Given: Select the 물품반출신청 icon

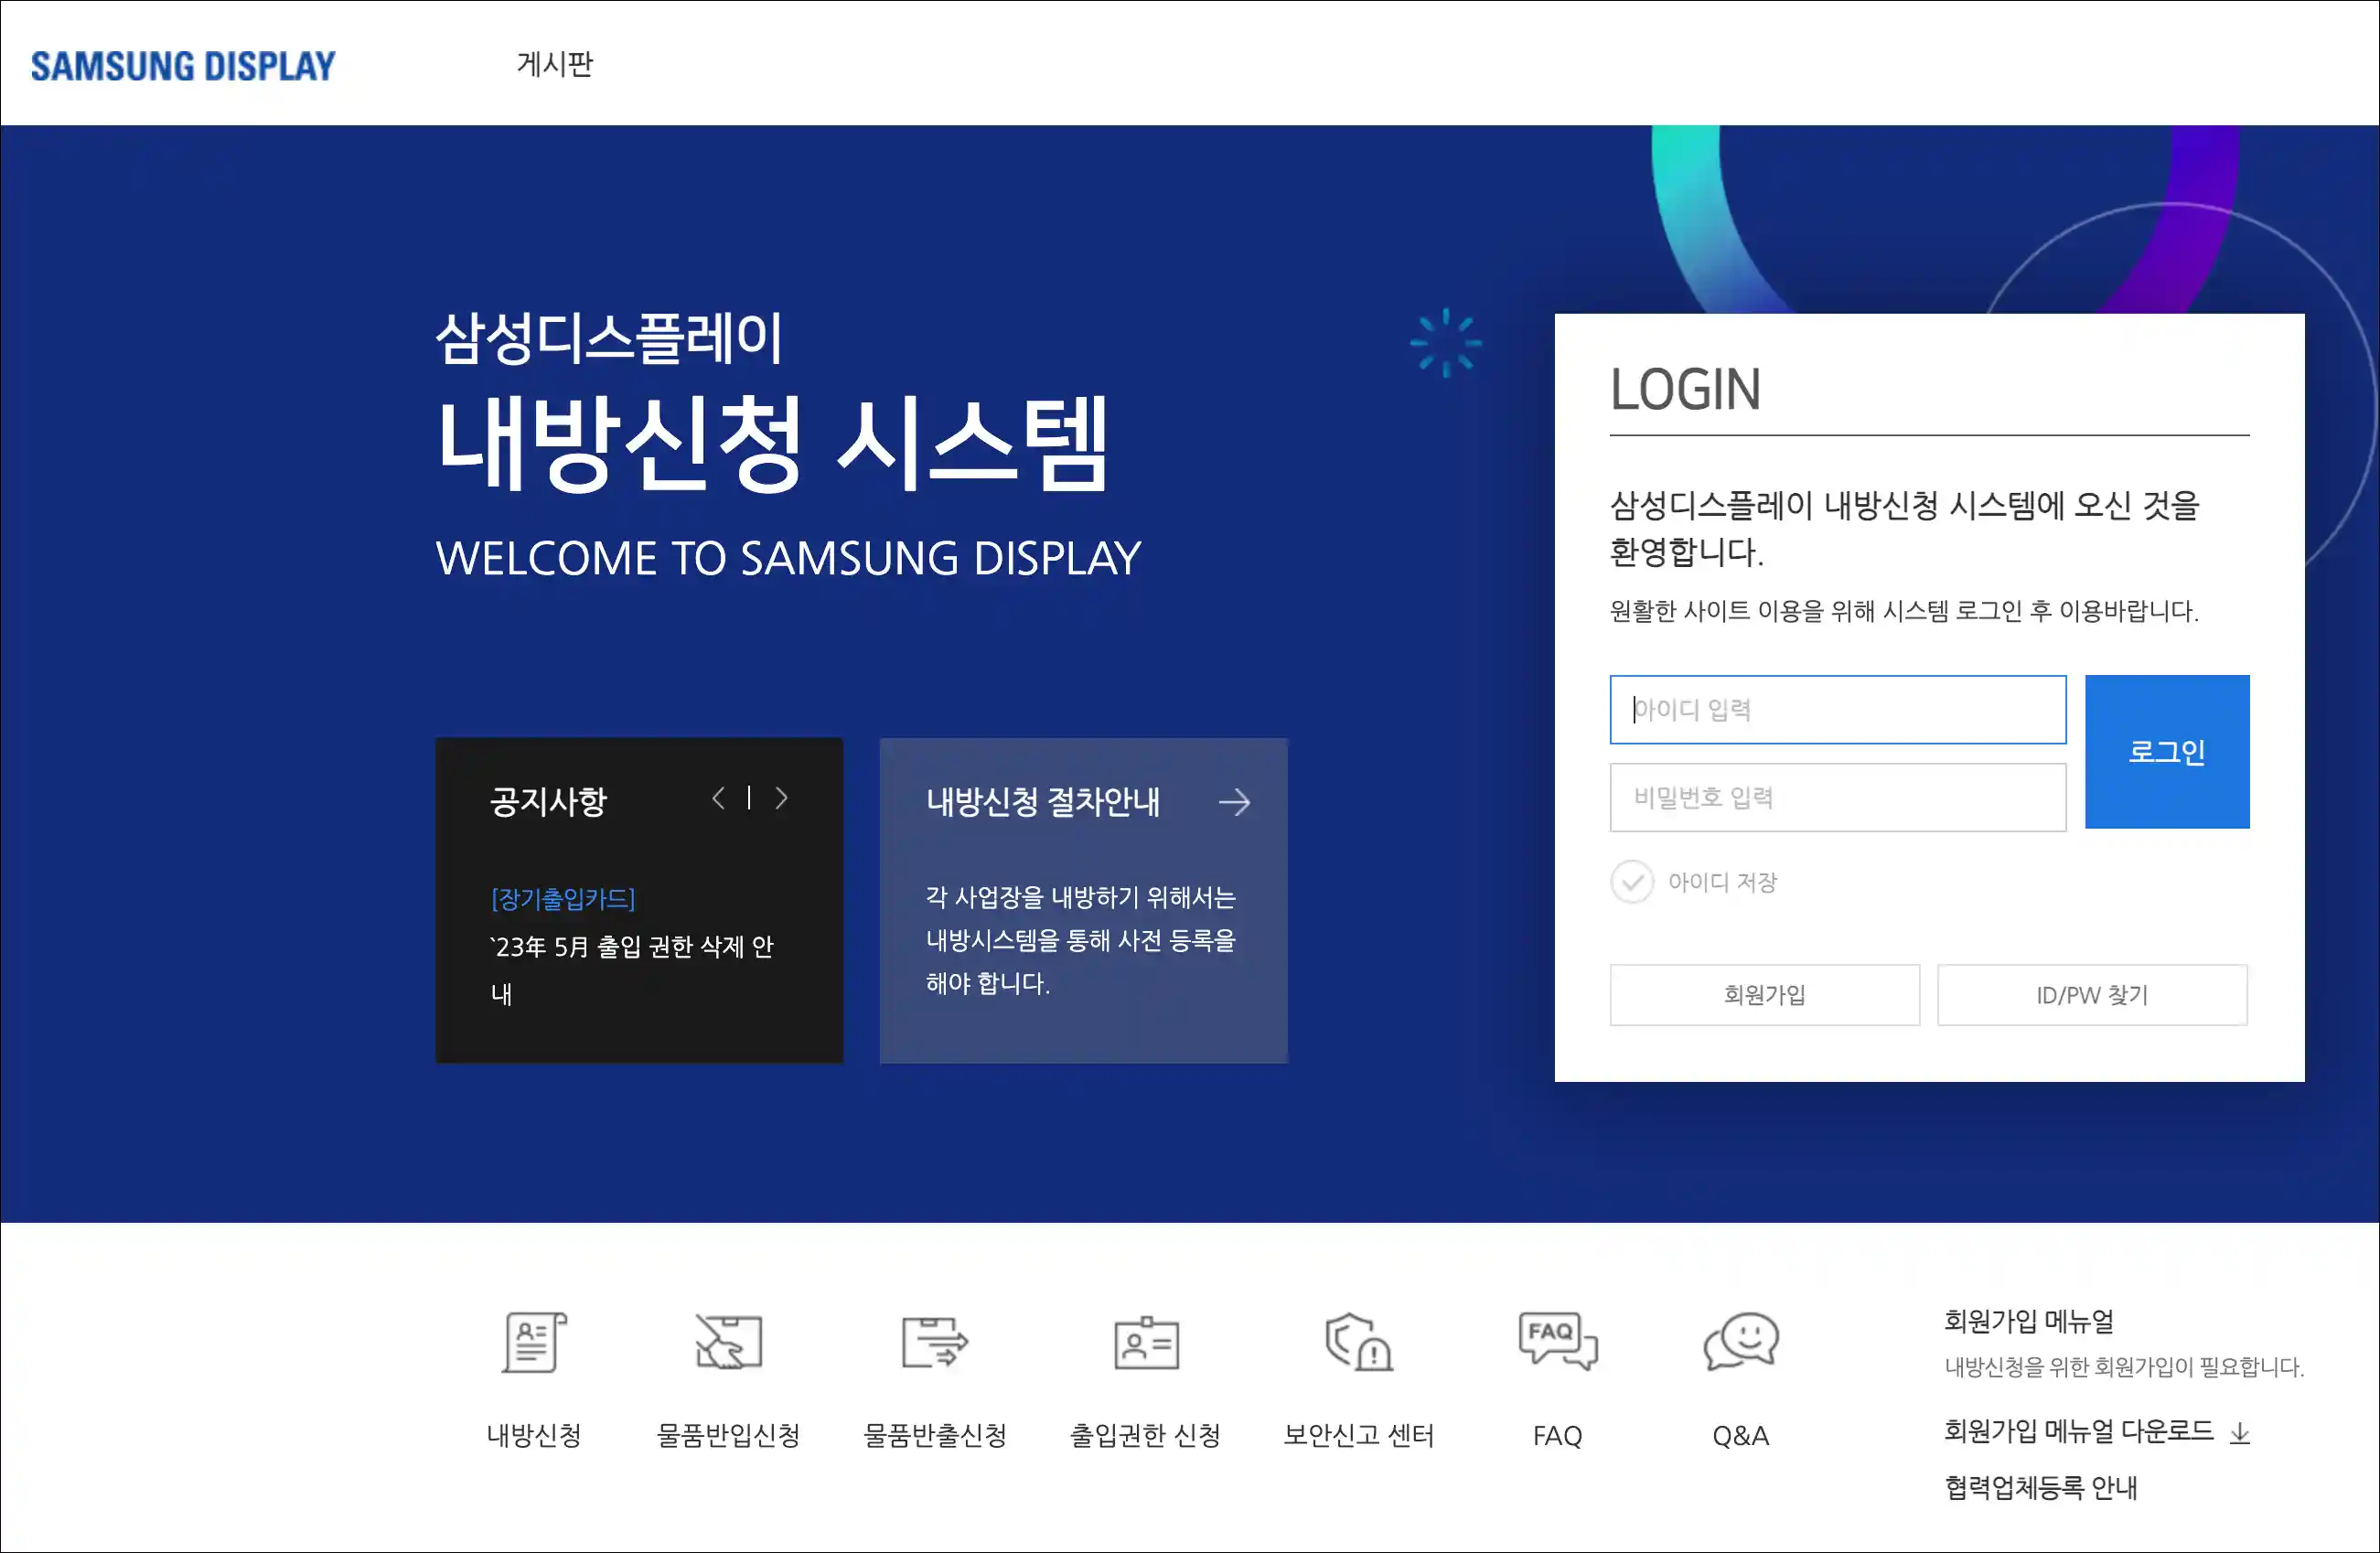Looking at the screenshot, I should tap(935, 1342).
